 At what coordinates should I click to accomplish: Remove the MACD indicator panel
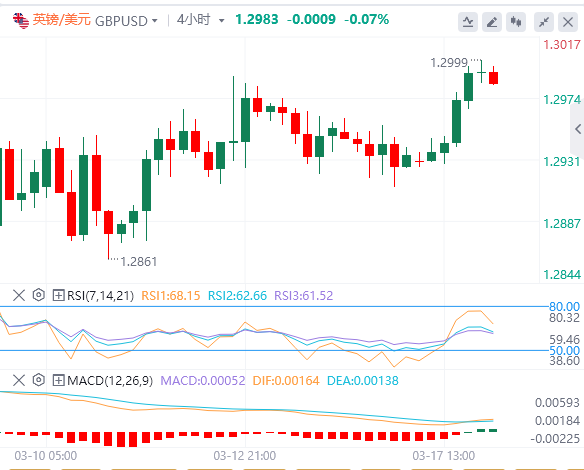pyautogui.click(x=19, y=380)
